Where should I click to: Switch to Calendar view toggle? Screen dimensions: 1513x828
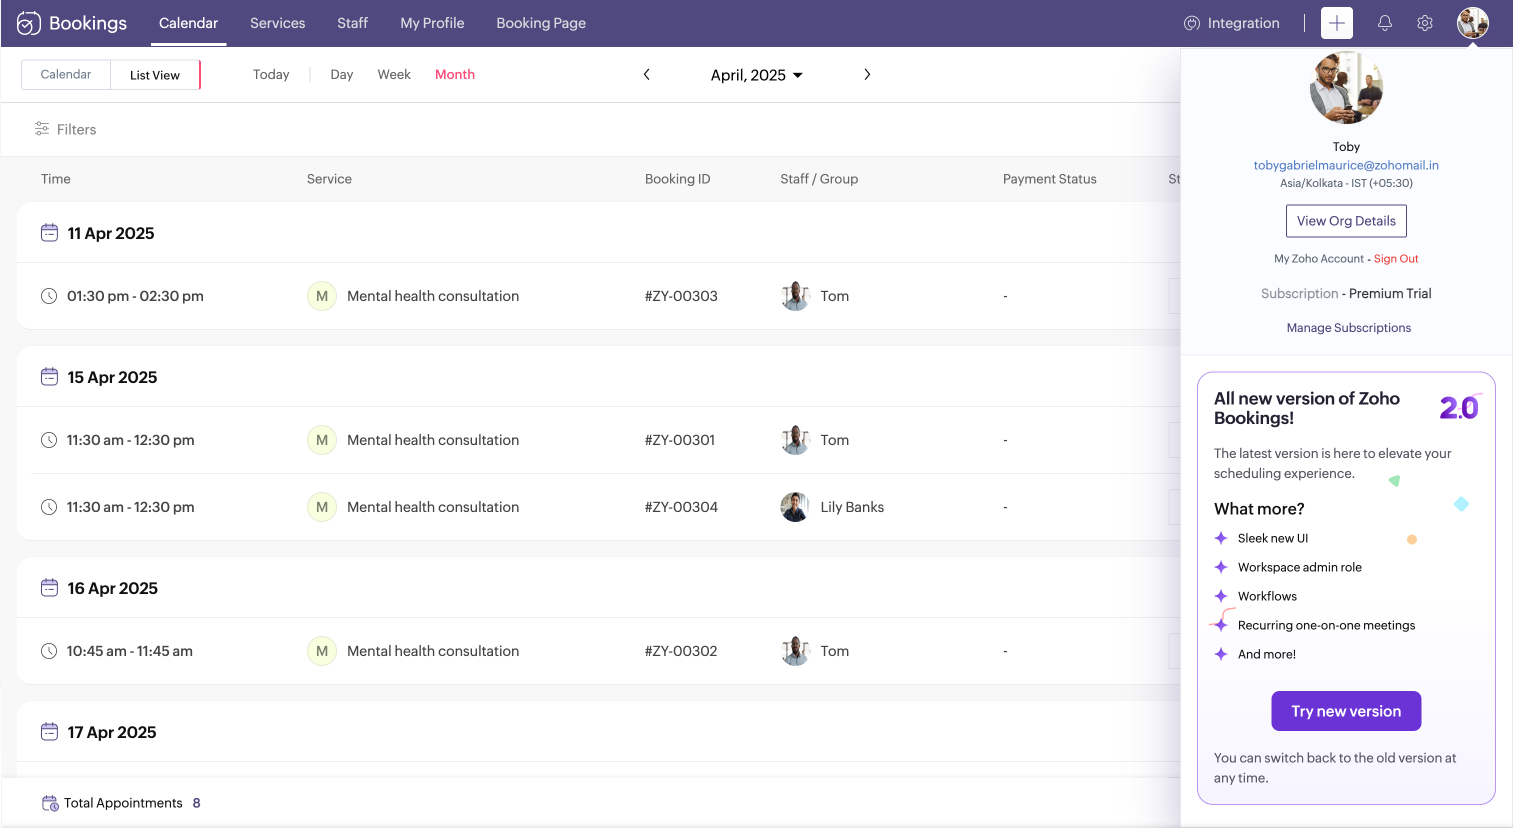[66, 75]
